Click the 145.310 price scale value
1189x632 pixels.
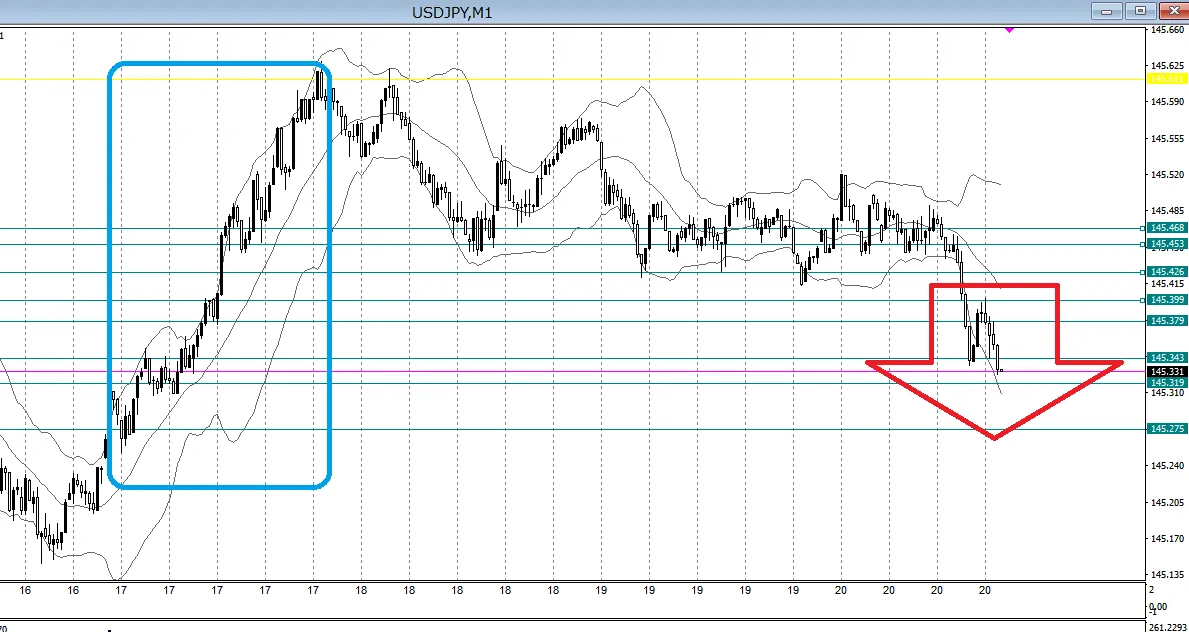tap(1168, 393)
